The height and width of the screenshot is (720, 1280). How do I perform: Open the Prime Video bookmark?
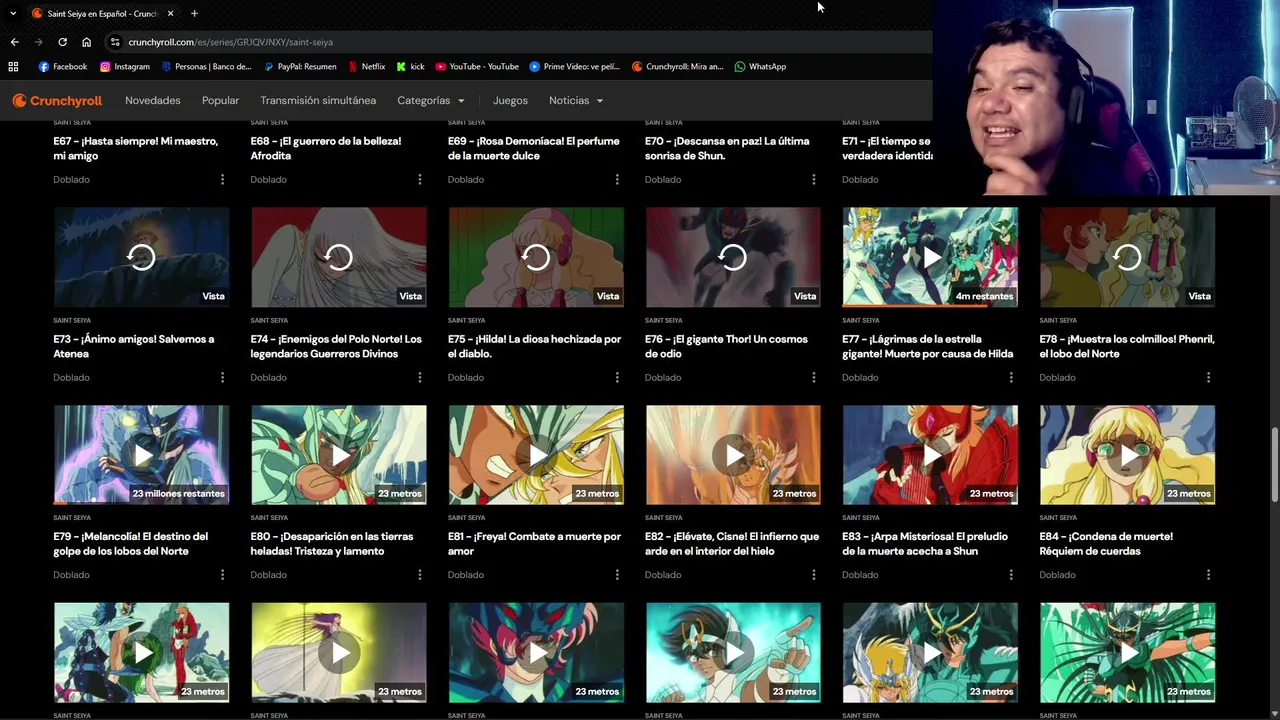pos(575,67)
